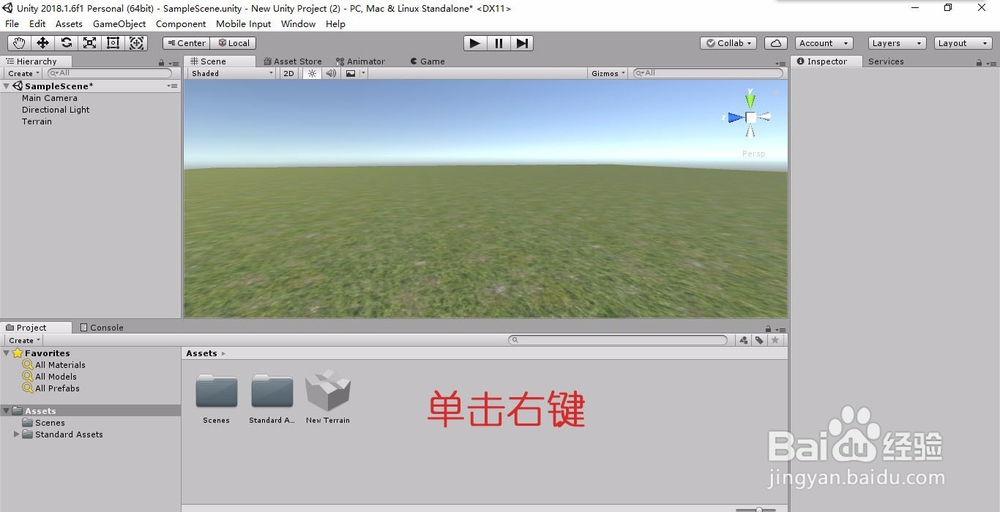Toggle Persp projection label
The width and height of the screenshot is (1000, 512).
coord(753,154)
